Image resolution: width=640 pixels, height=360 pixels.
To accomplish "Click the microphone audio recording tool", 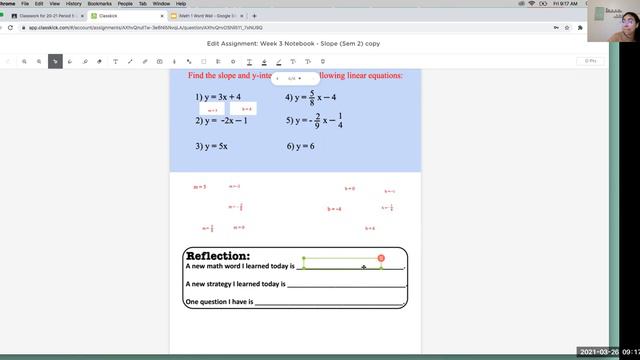I will pyautogui.click(x=174, y=62).
